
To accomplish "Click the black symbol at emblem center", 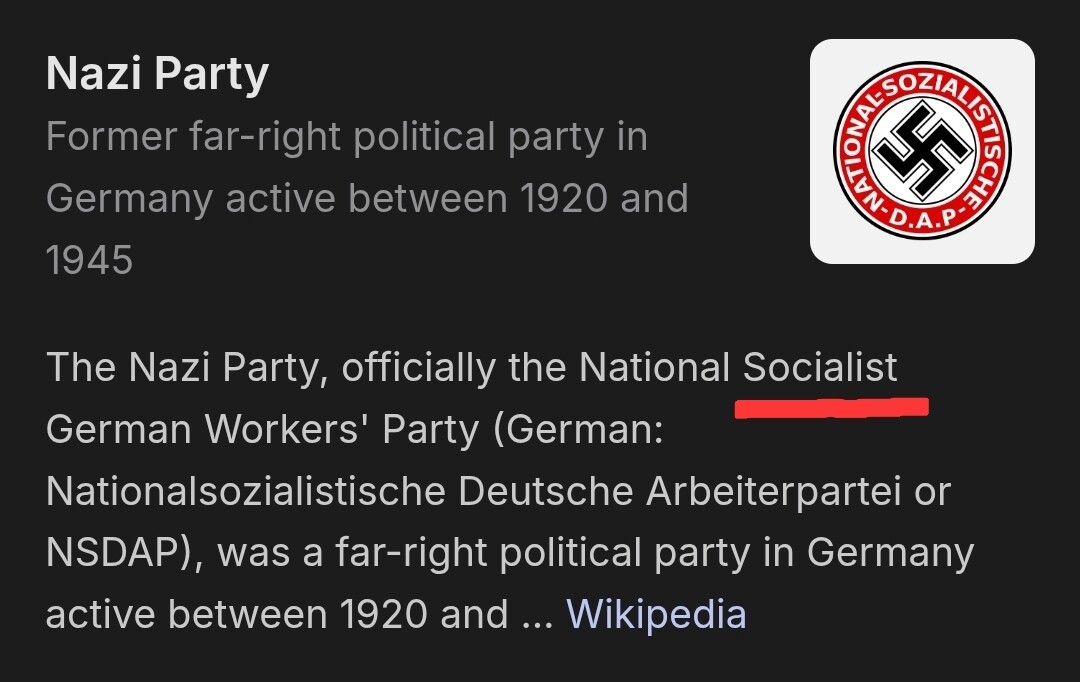I will pyautogui.click(x=922, y=151).
